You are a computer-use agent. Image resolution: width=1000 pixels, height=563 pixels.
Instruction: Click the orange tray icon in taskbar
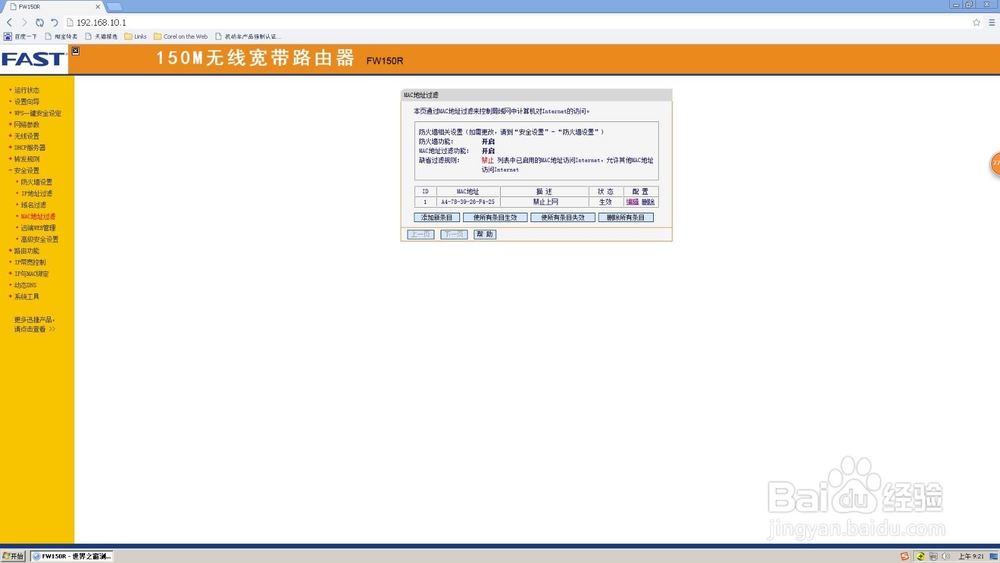904,557
